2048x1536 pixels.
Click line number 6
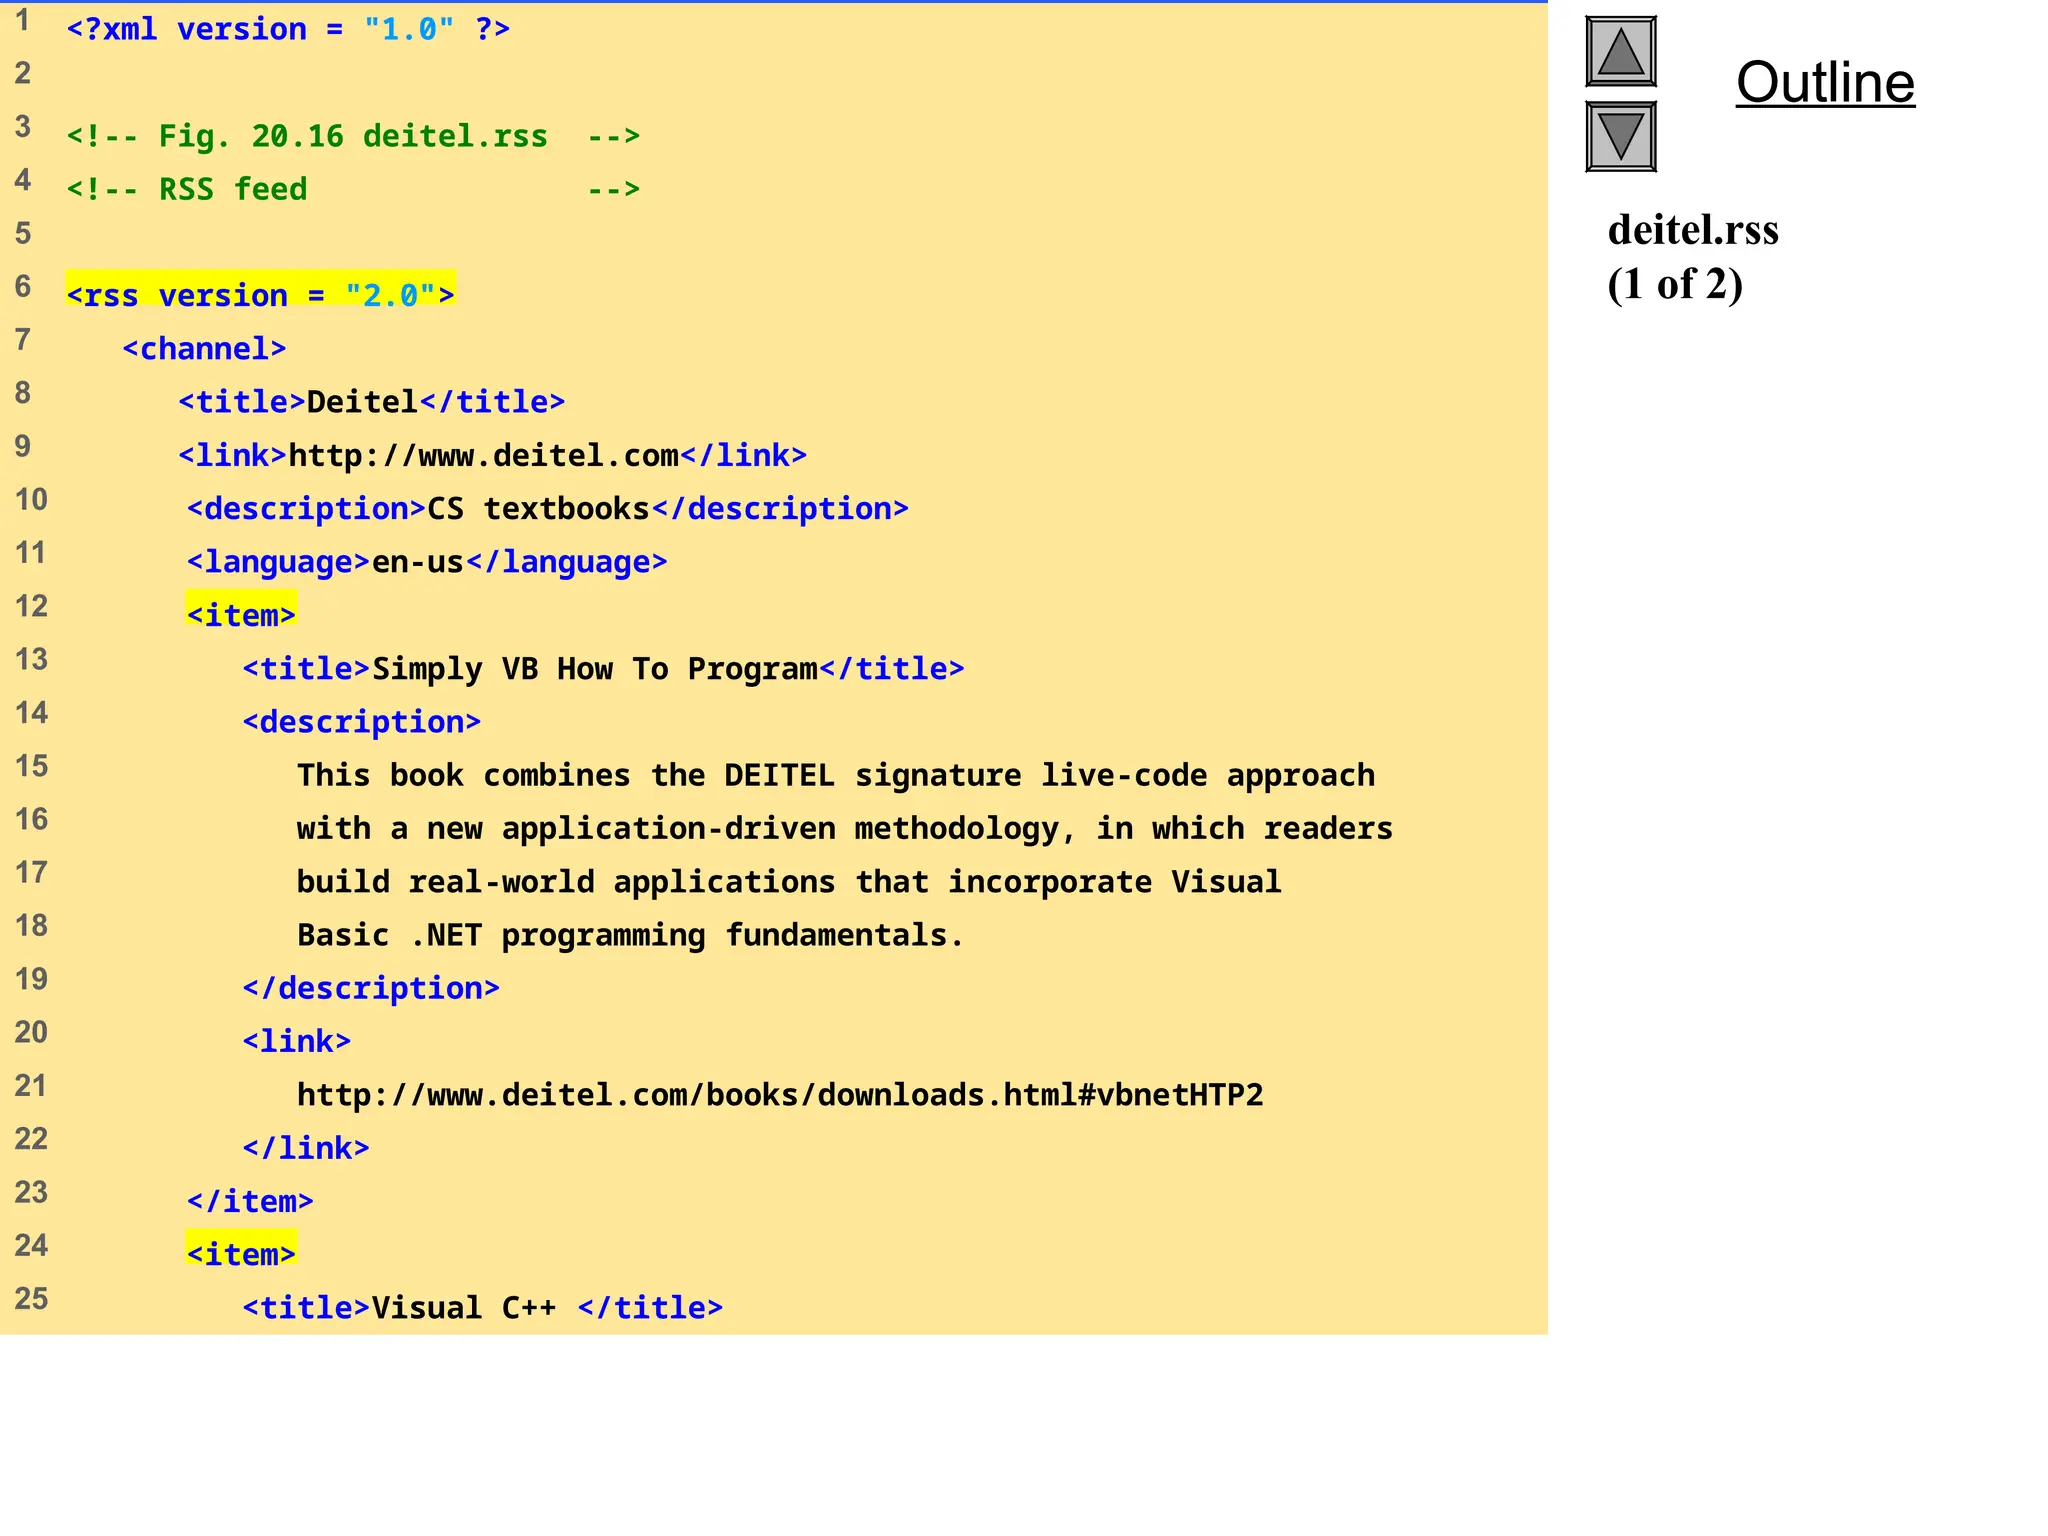pyautogui.click(x=23, y=287)
